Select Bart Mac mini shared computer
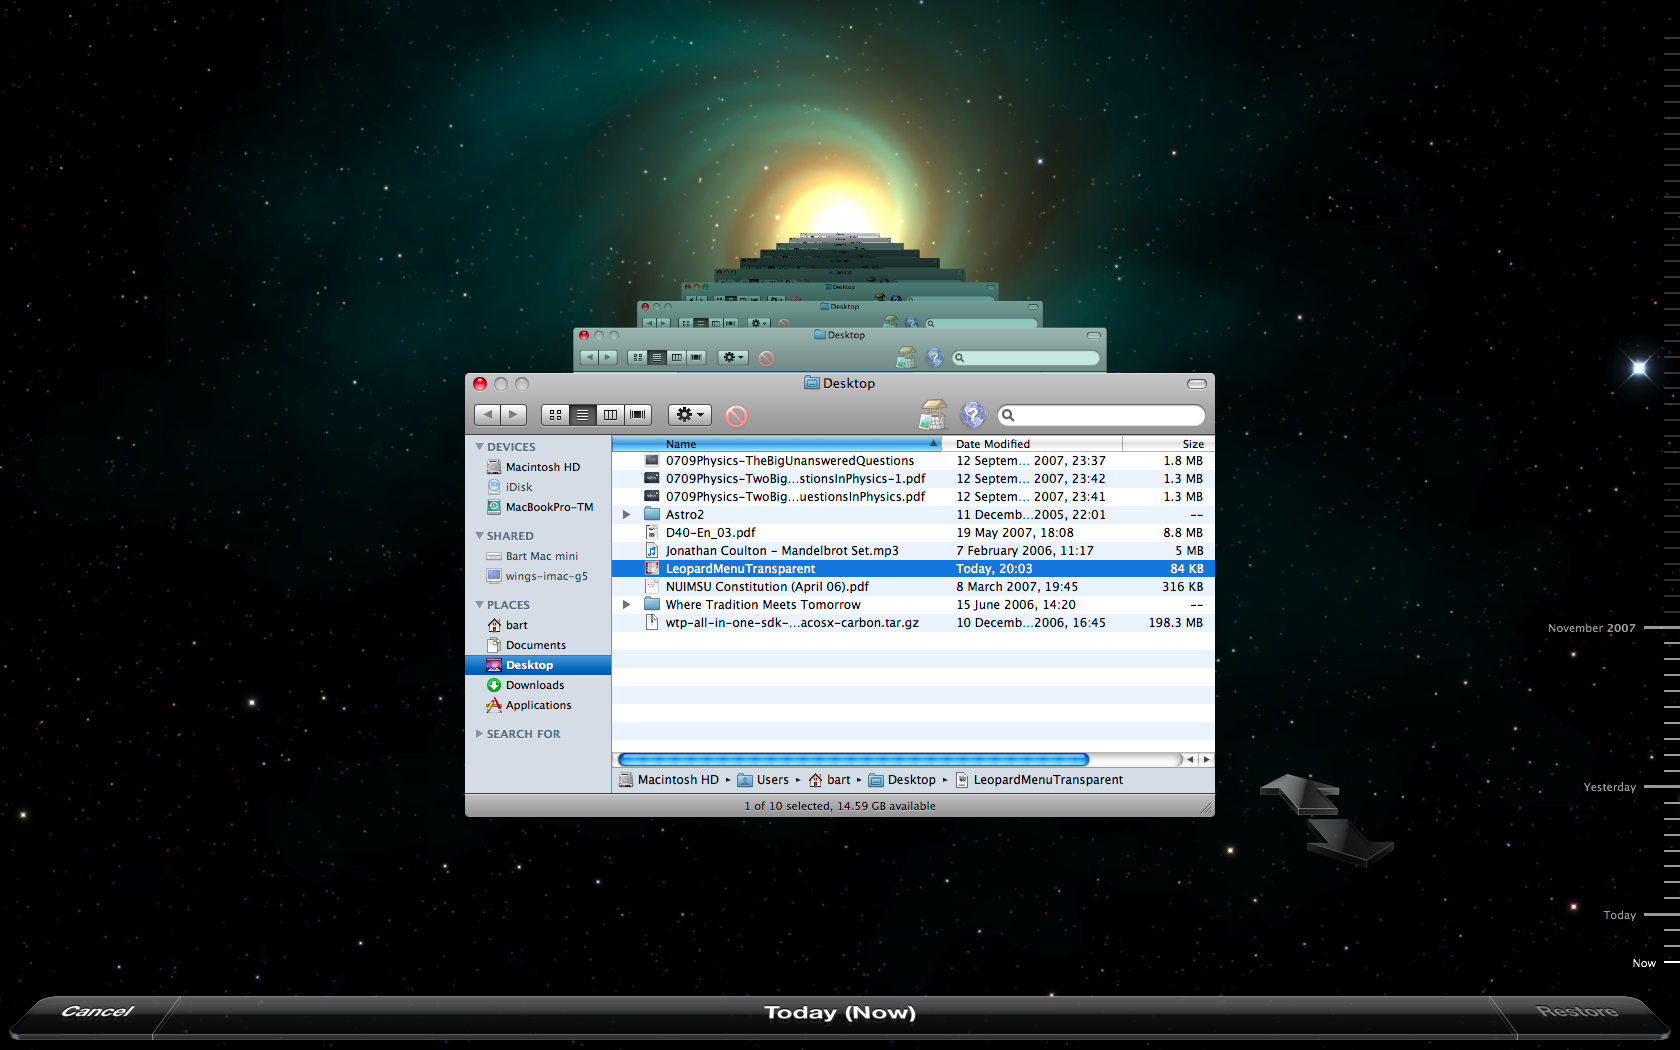 coord(538,556)
